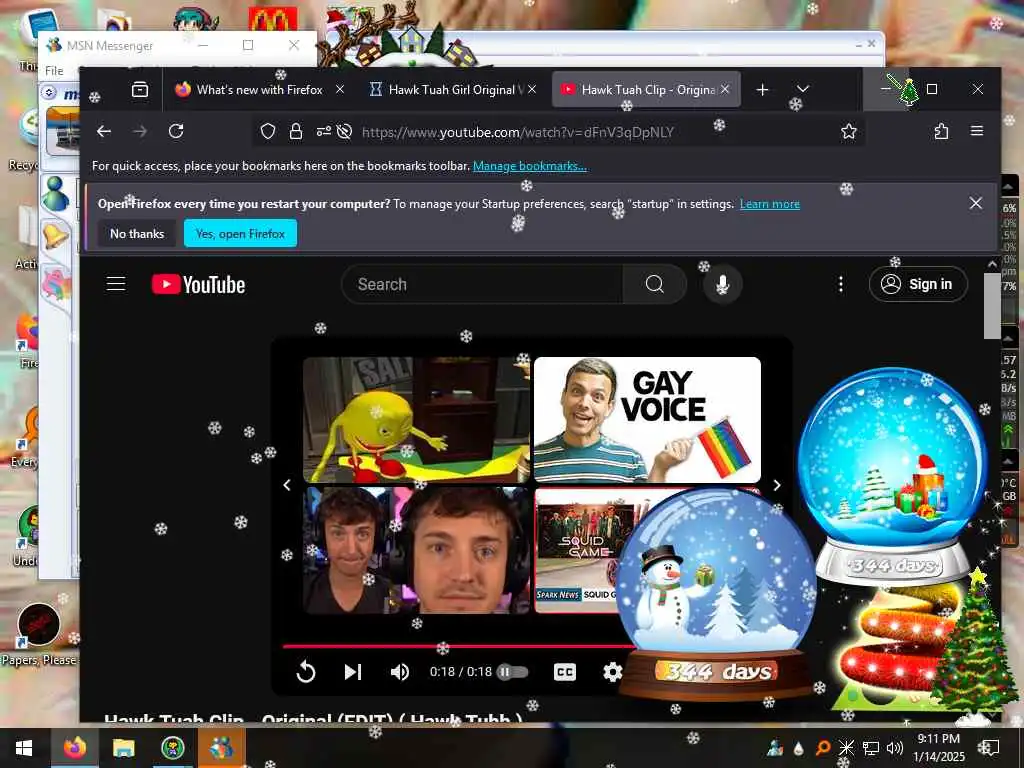Open the streamer with headphones video thumbnail
Viewport: 1024px width, 768px height.
416,551
